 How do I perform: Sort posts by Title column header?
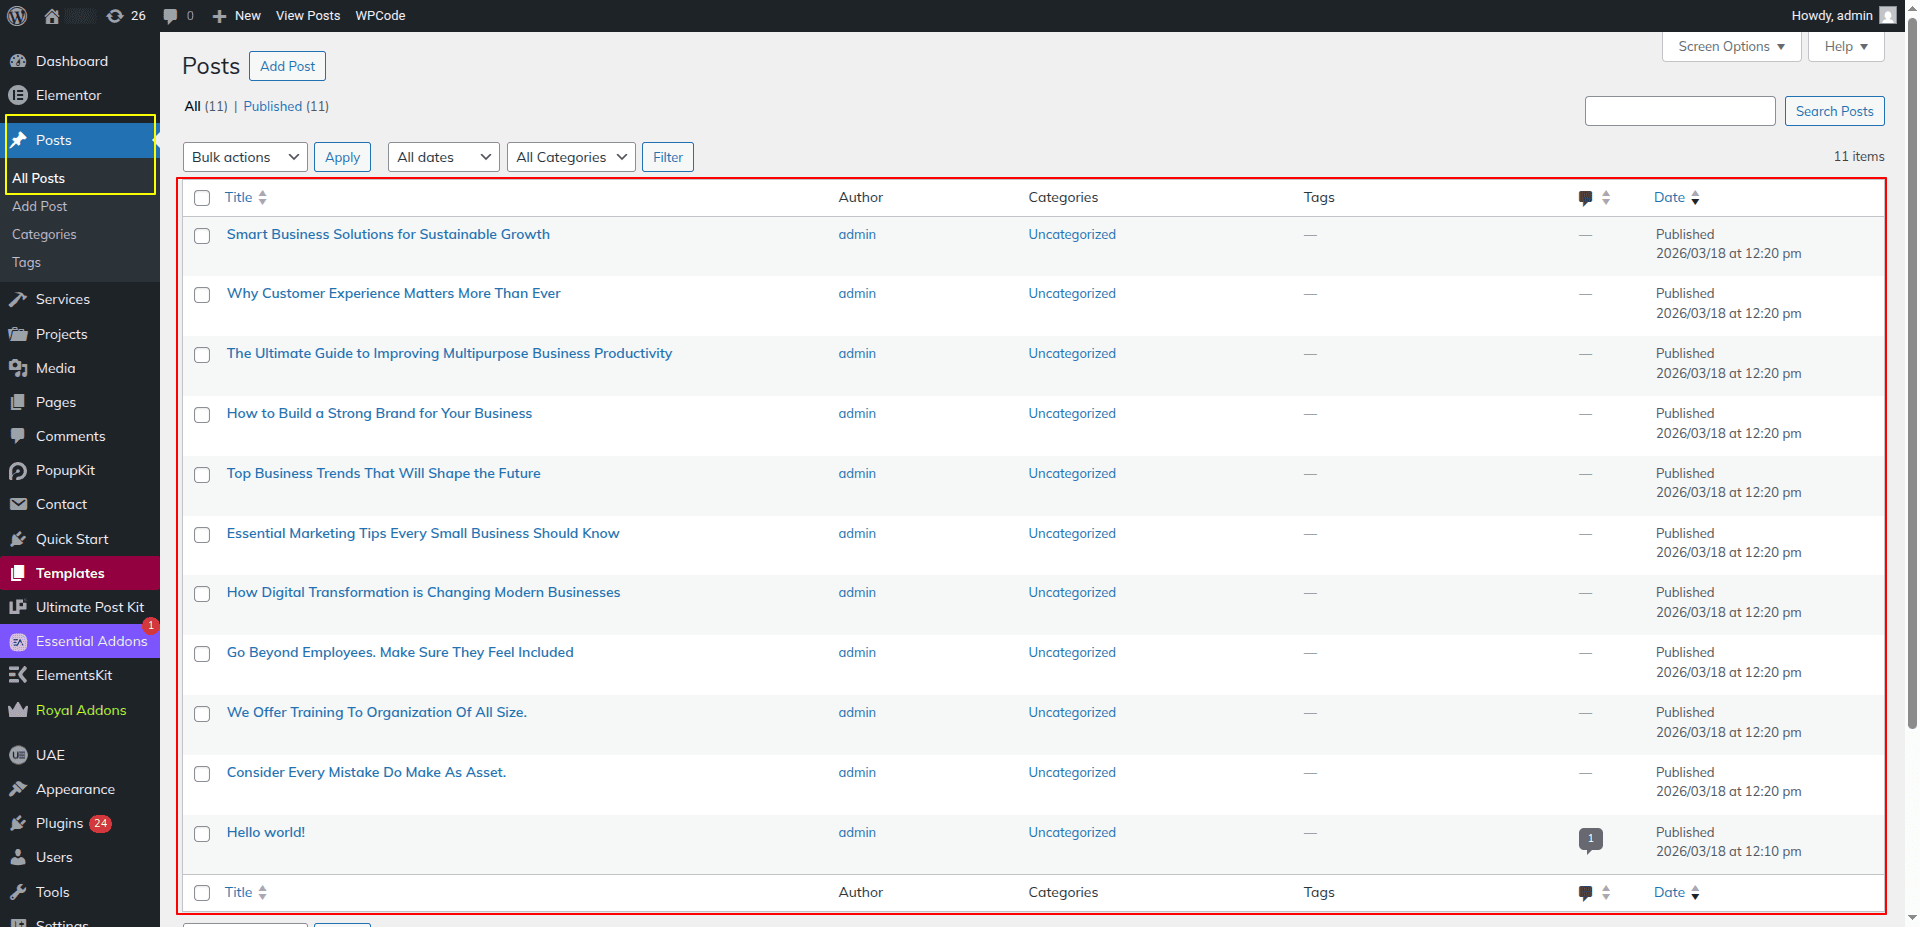(245, 197)
